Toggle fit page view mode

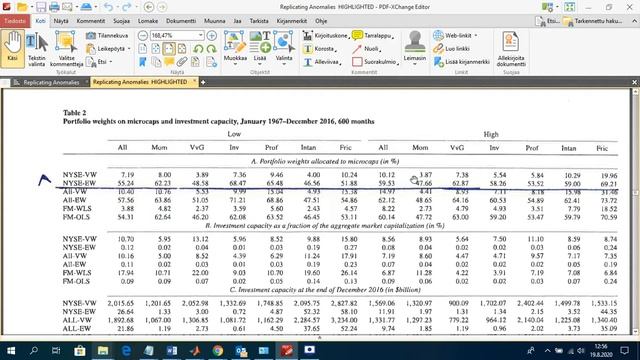click(156, 49)
